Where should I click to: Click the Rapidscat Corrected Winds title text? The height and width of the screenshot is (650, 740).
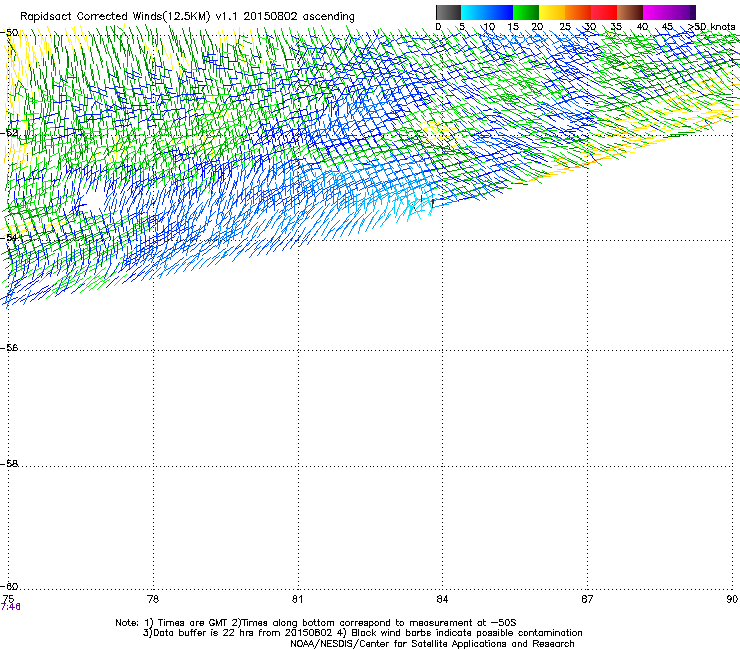click(x=187, y=16)
